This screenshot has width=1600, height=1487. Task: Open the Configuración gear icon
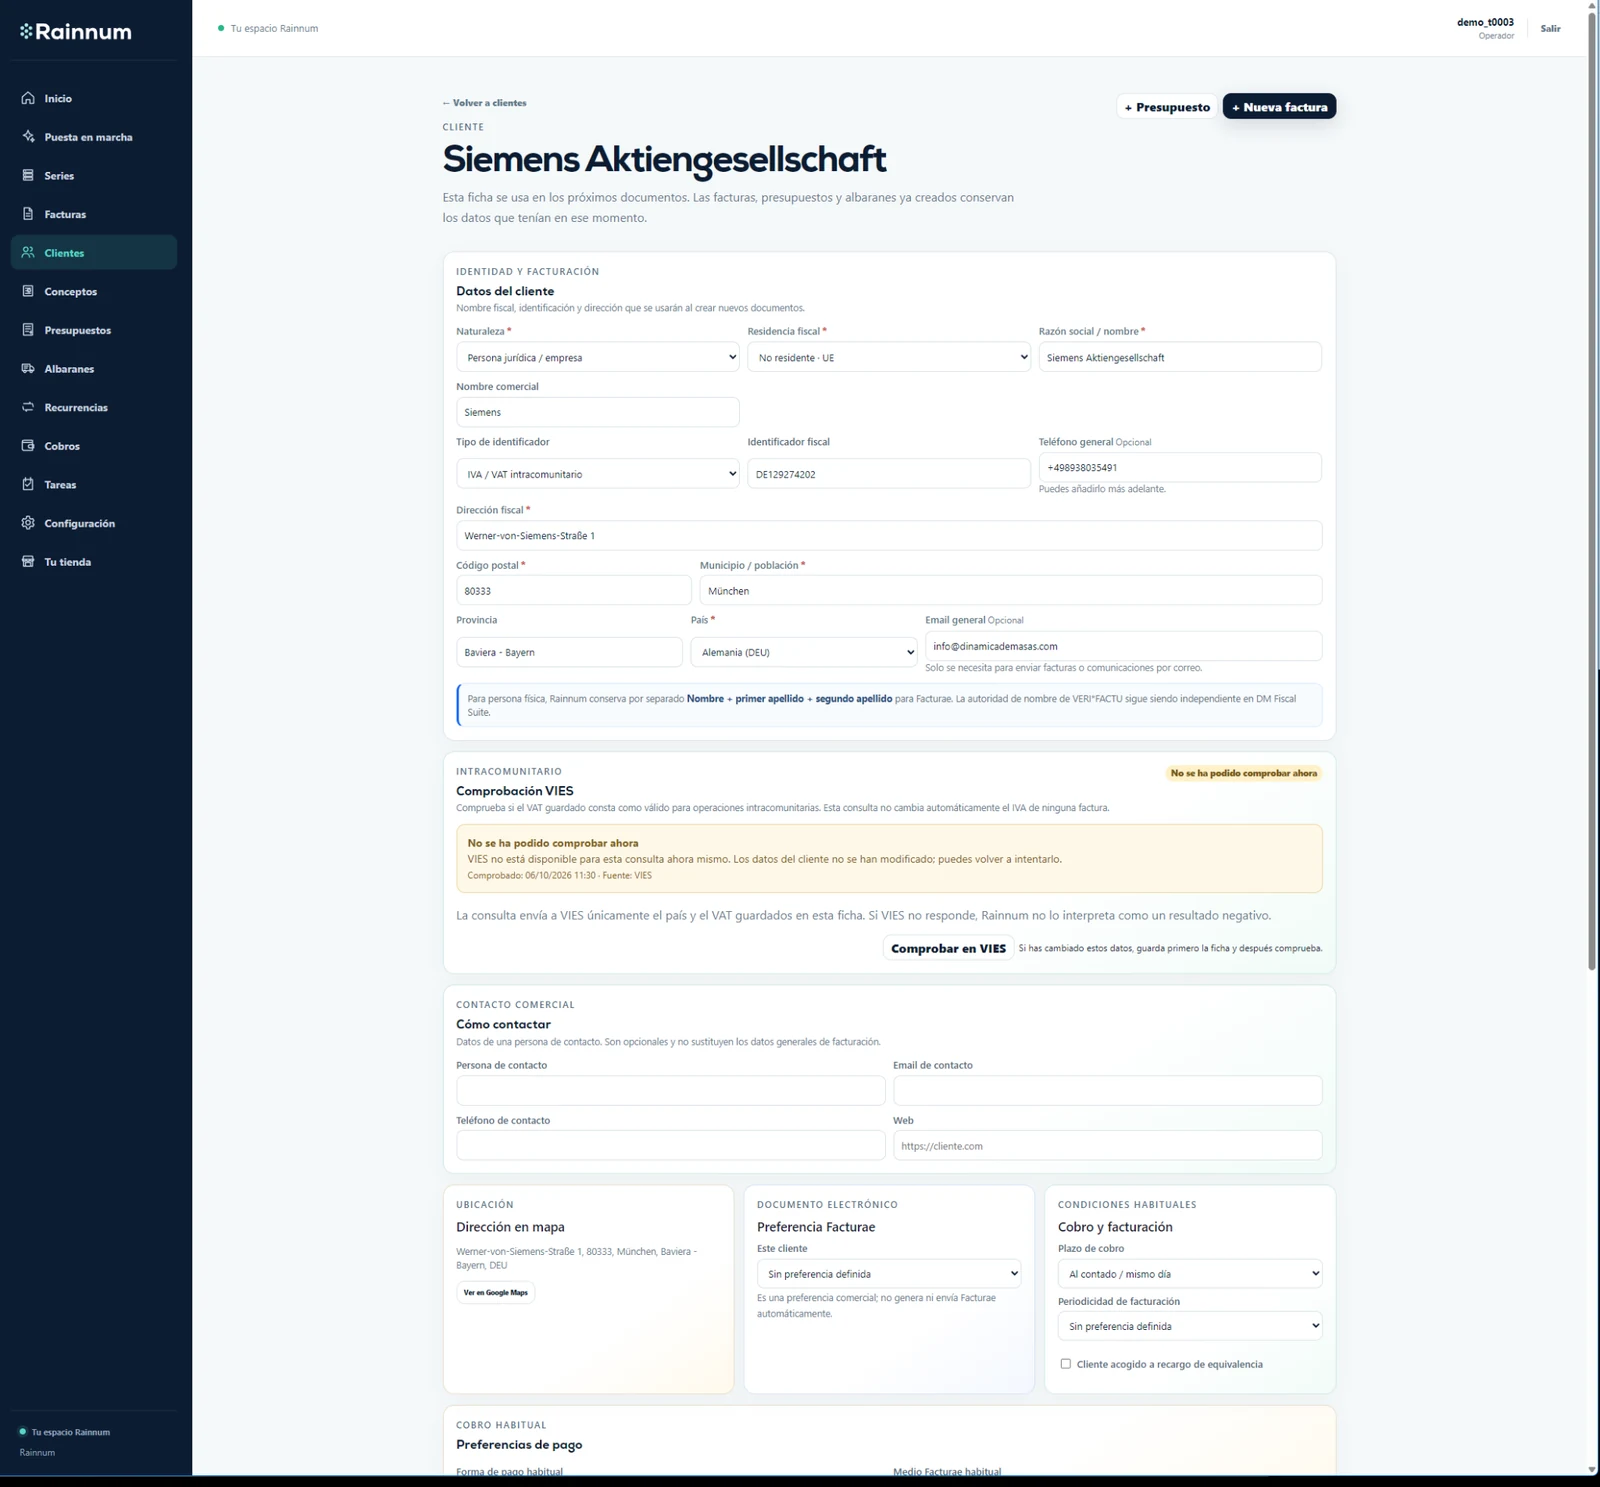pyautogui.click(x=28, y=523)
